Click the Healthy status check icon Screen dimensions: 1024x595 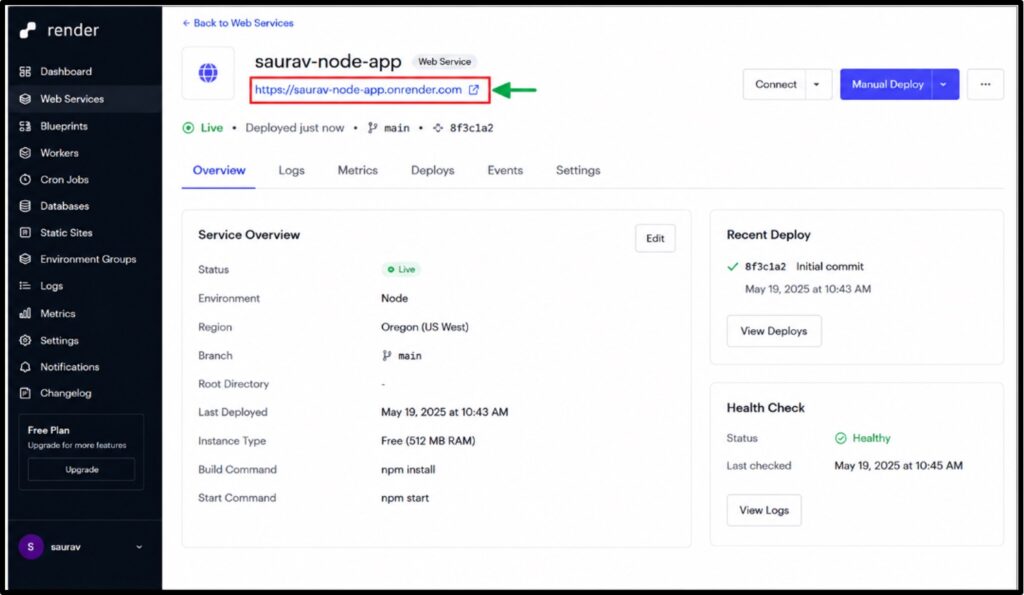[840, 438]
